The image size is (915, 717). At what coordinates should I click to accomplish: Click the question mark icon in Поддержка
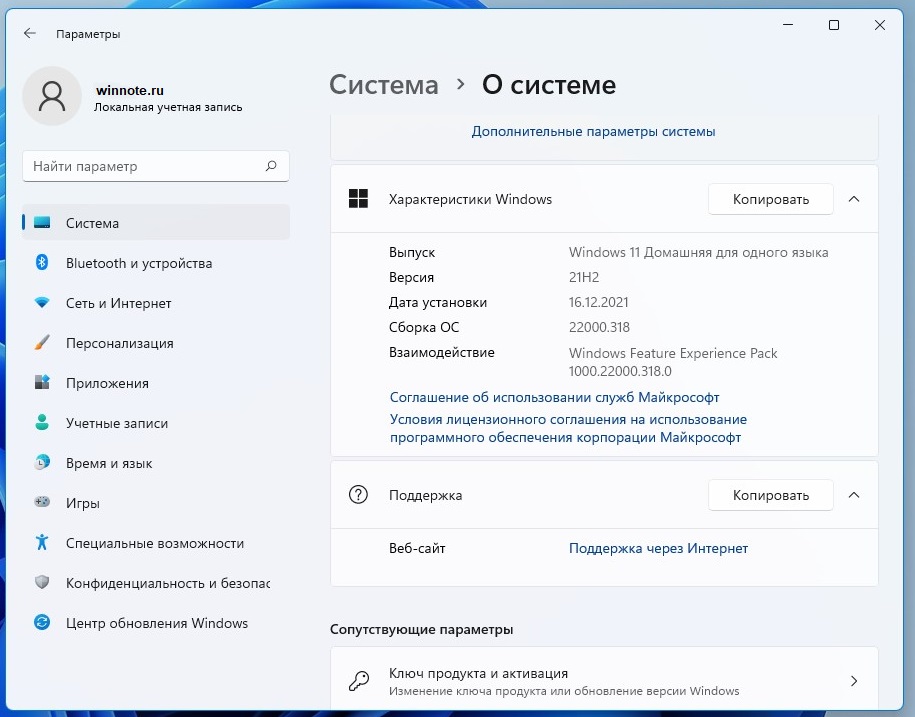tap(358, 494)
